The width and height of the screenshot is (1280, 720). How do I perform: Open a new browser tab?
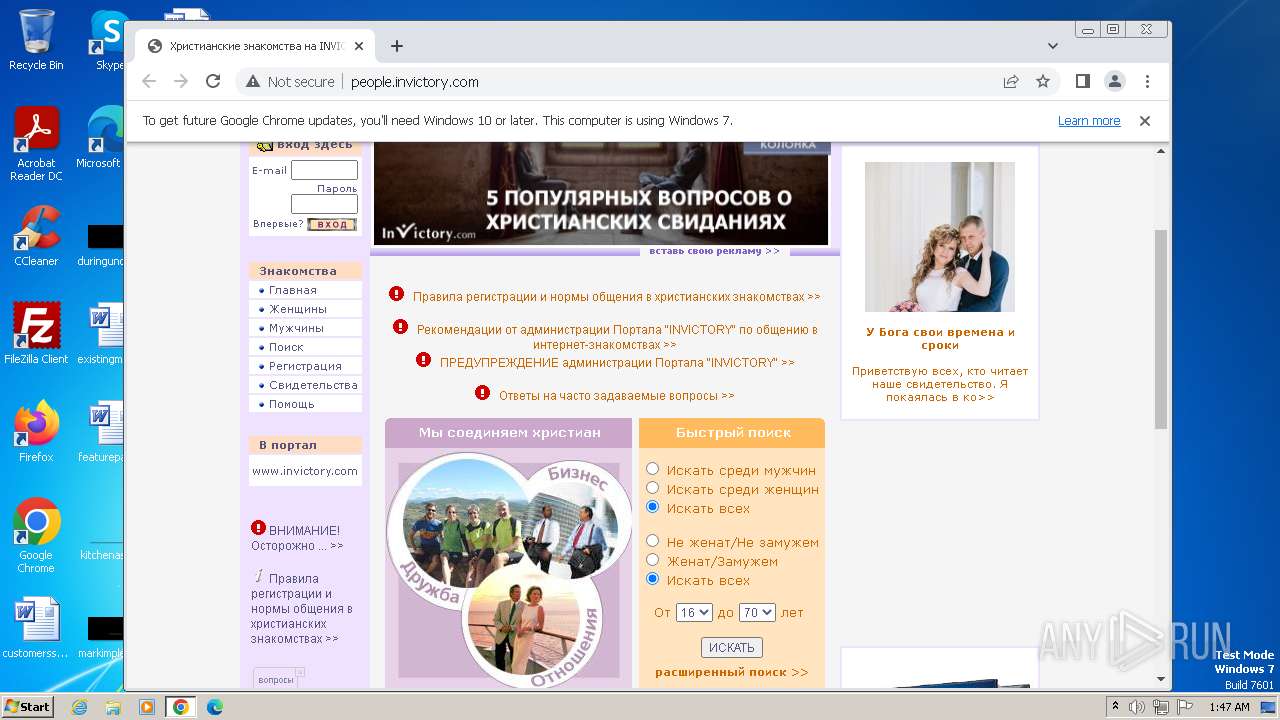pyautogui.click(x=397, y=46)
